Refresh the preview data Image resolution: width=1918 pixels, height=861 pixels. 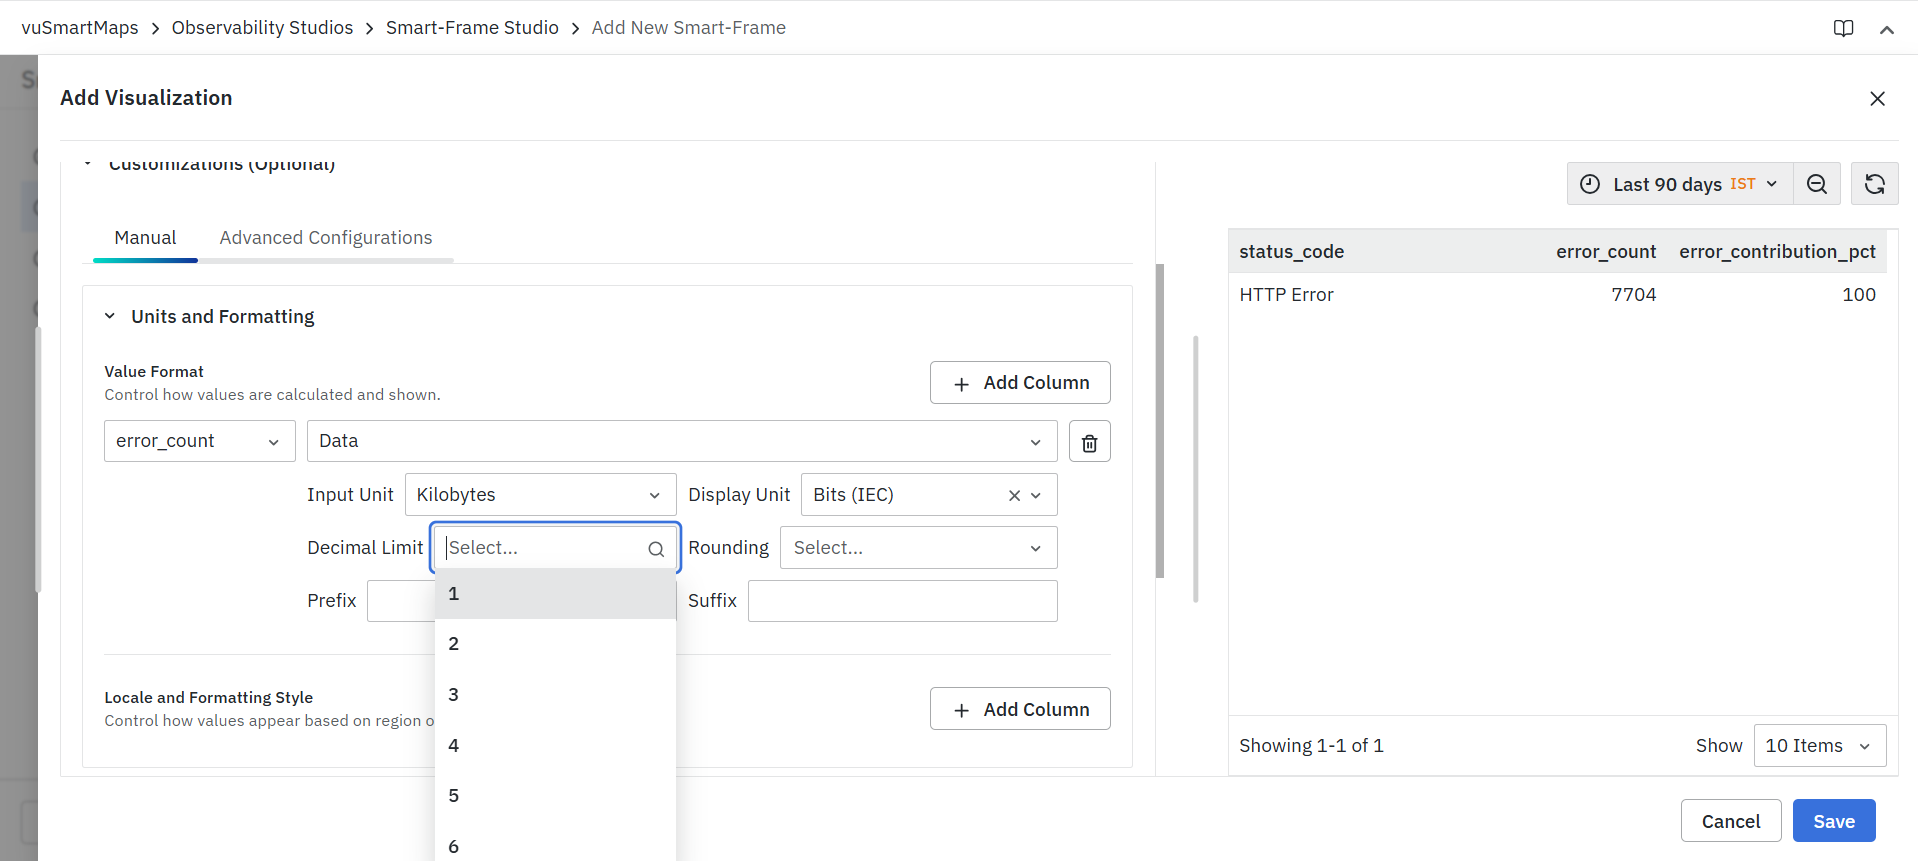1874,184
